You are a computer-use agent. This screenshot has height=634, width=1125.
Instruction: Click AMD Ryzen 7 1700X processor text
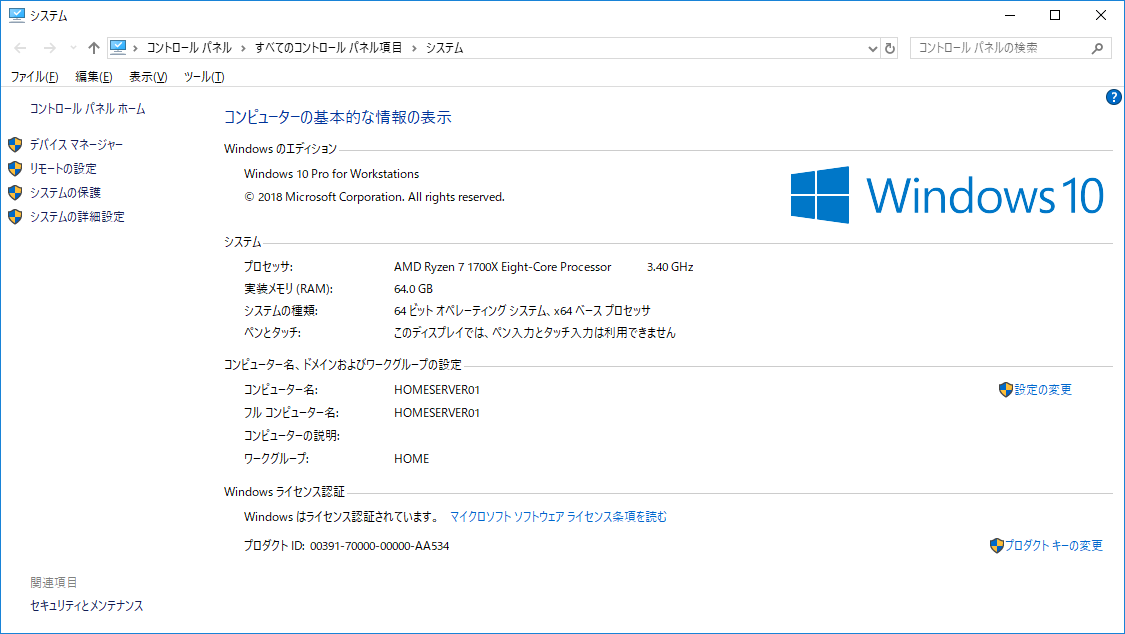coord(502,267)
